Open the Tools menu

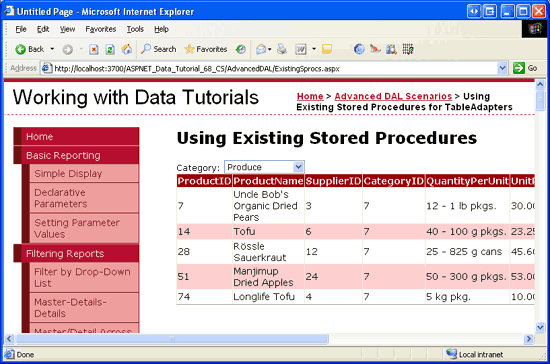[135, 29]
